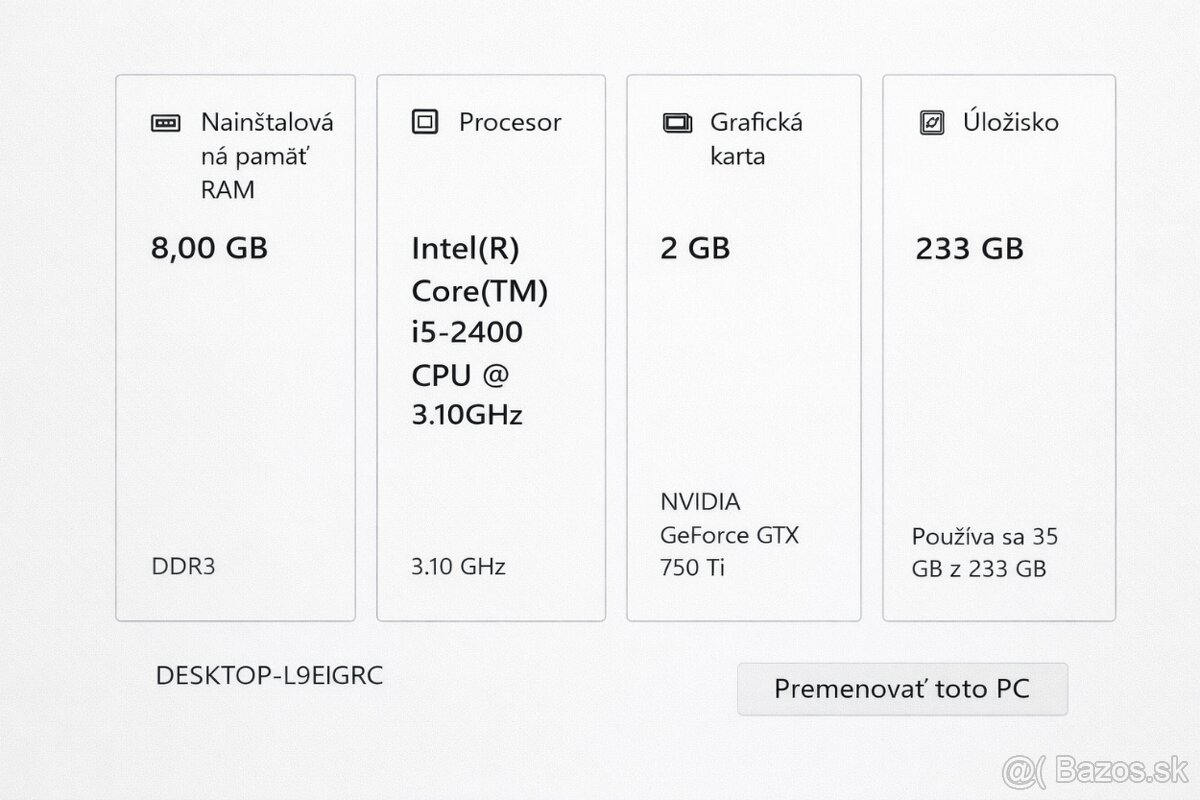Image resolution: width=1200 pixels, height=800 pixels.
Task: Open the Nainštalovaná pamäť RAM card
Action: (x=235, y=400)
